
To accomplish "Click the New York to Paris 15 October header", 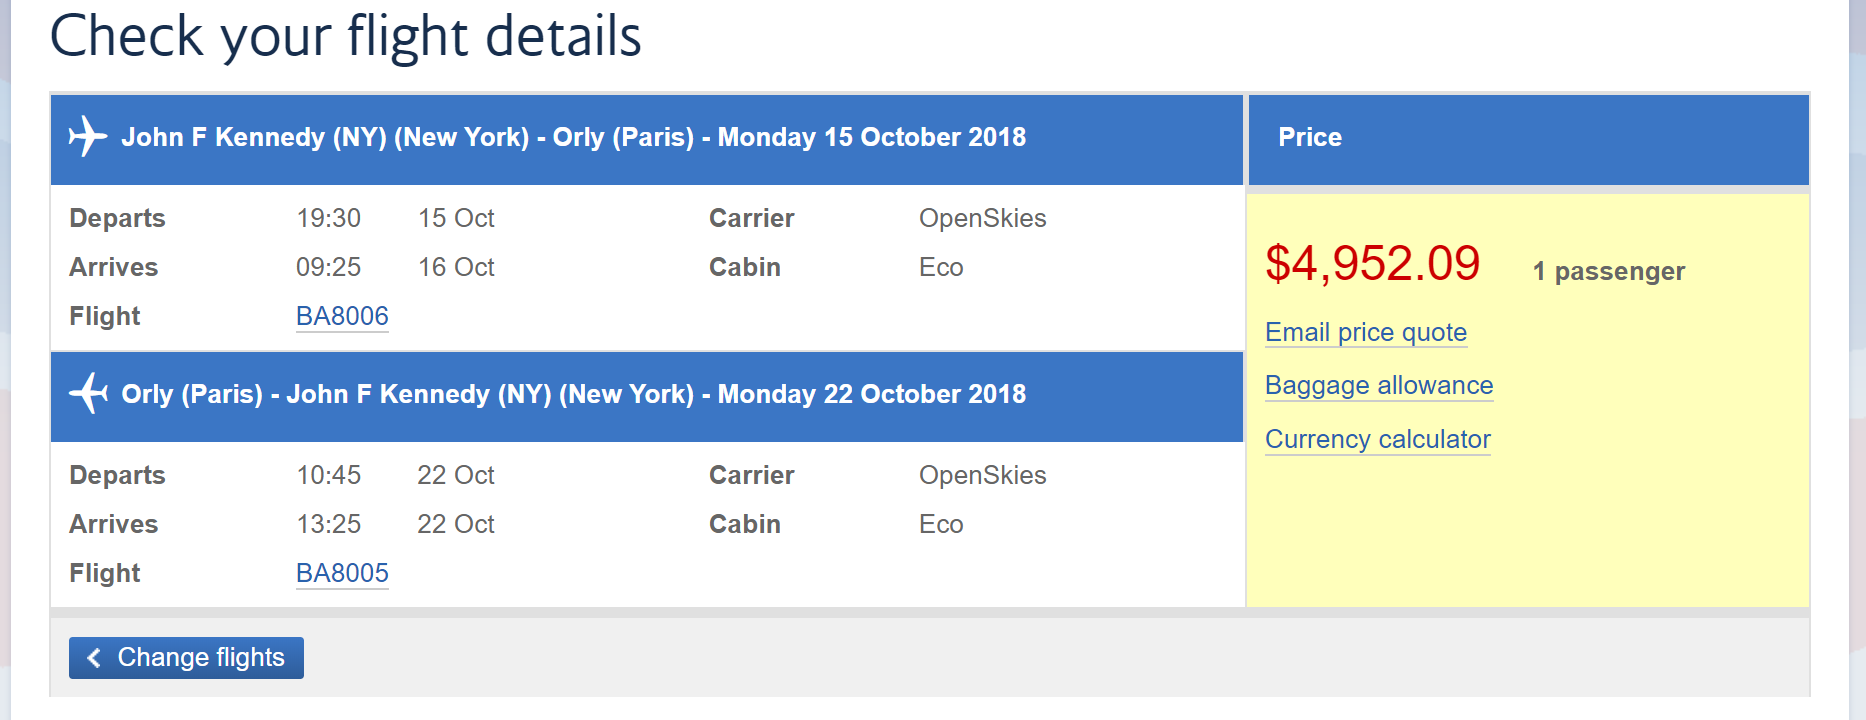I will 573,137.
